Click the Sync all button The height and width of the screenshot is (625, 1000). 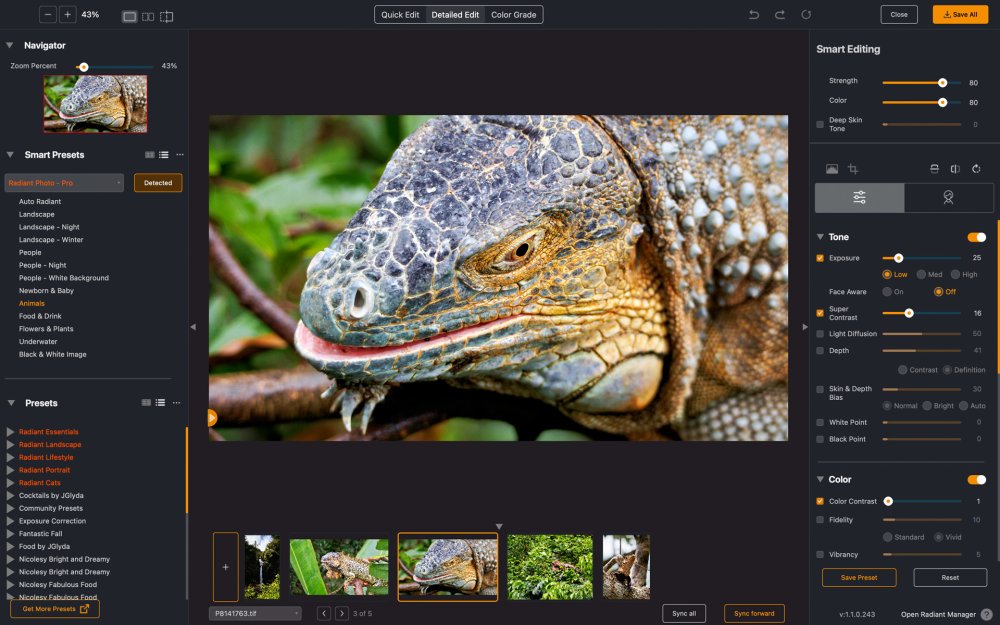click(684, 614)
